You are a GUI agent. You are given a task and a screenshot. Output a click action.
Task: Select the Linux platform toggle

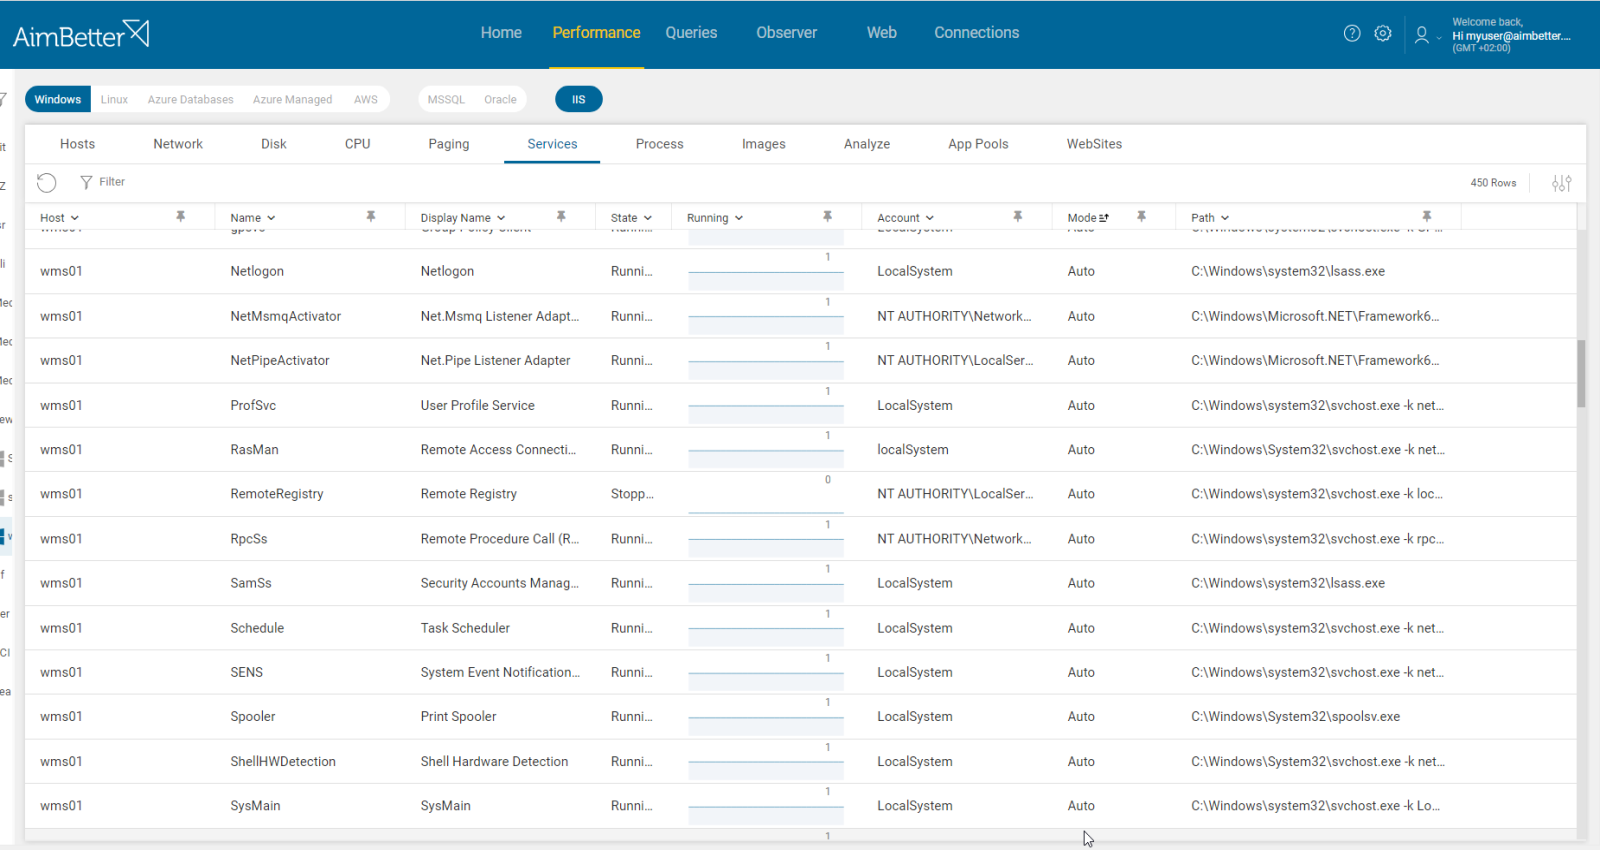coord(114,99)
